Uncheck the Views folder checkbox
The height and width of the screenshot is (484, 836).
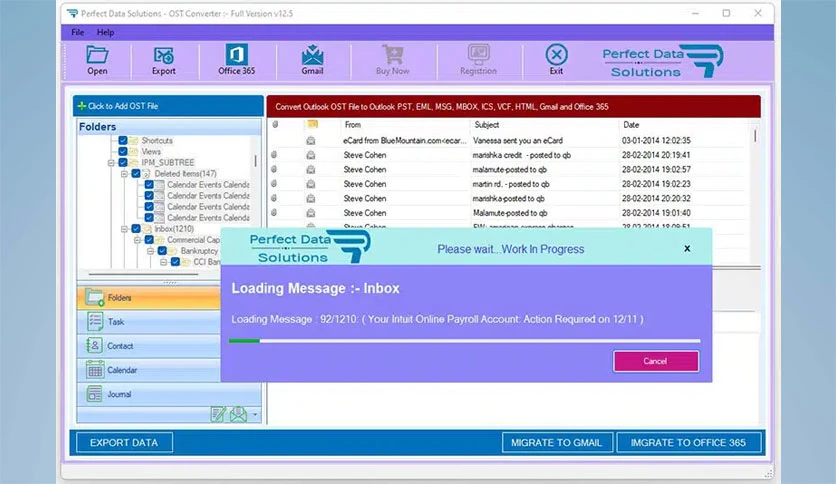click(x=123, y=151)
